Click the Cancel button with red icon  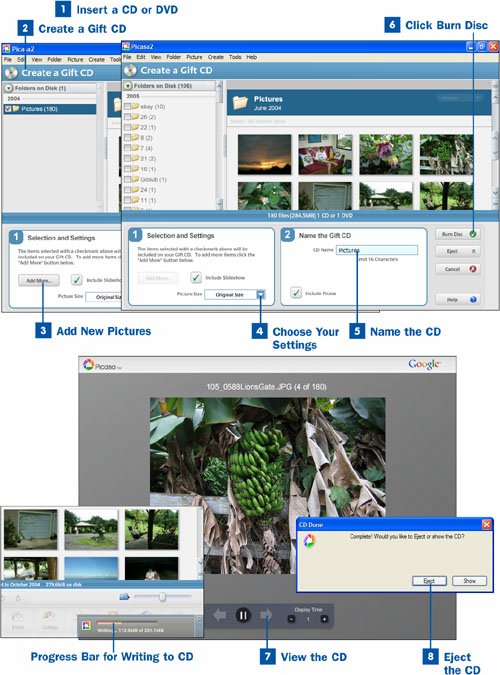click(x=458, y=269)
